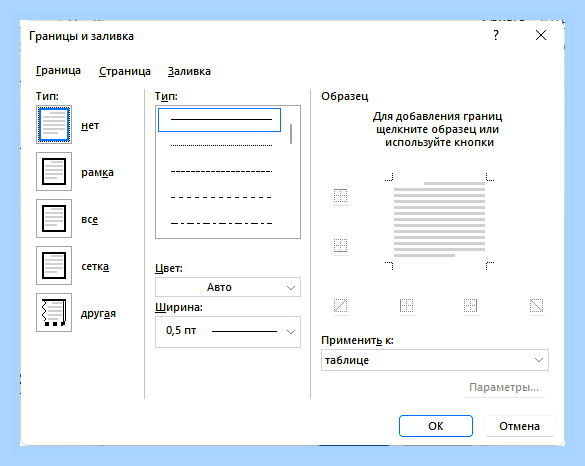Click the 'рамка' label text
585x466 pixels.
[97, 173]
